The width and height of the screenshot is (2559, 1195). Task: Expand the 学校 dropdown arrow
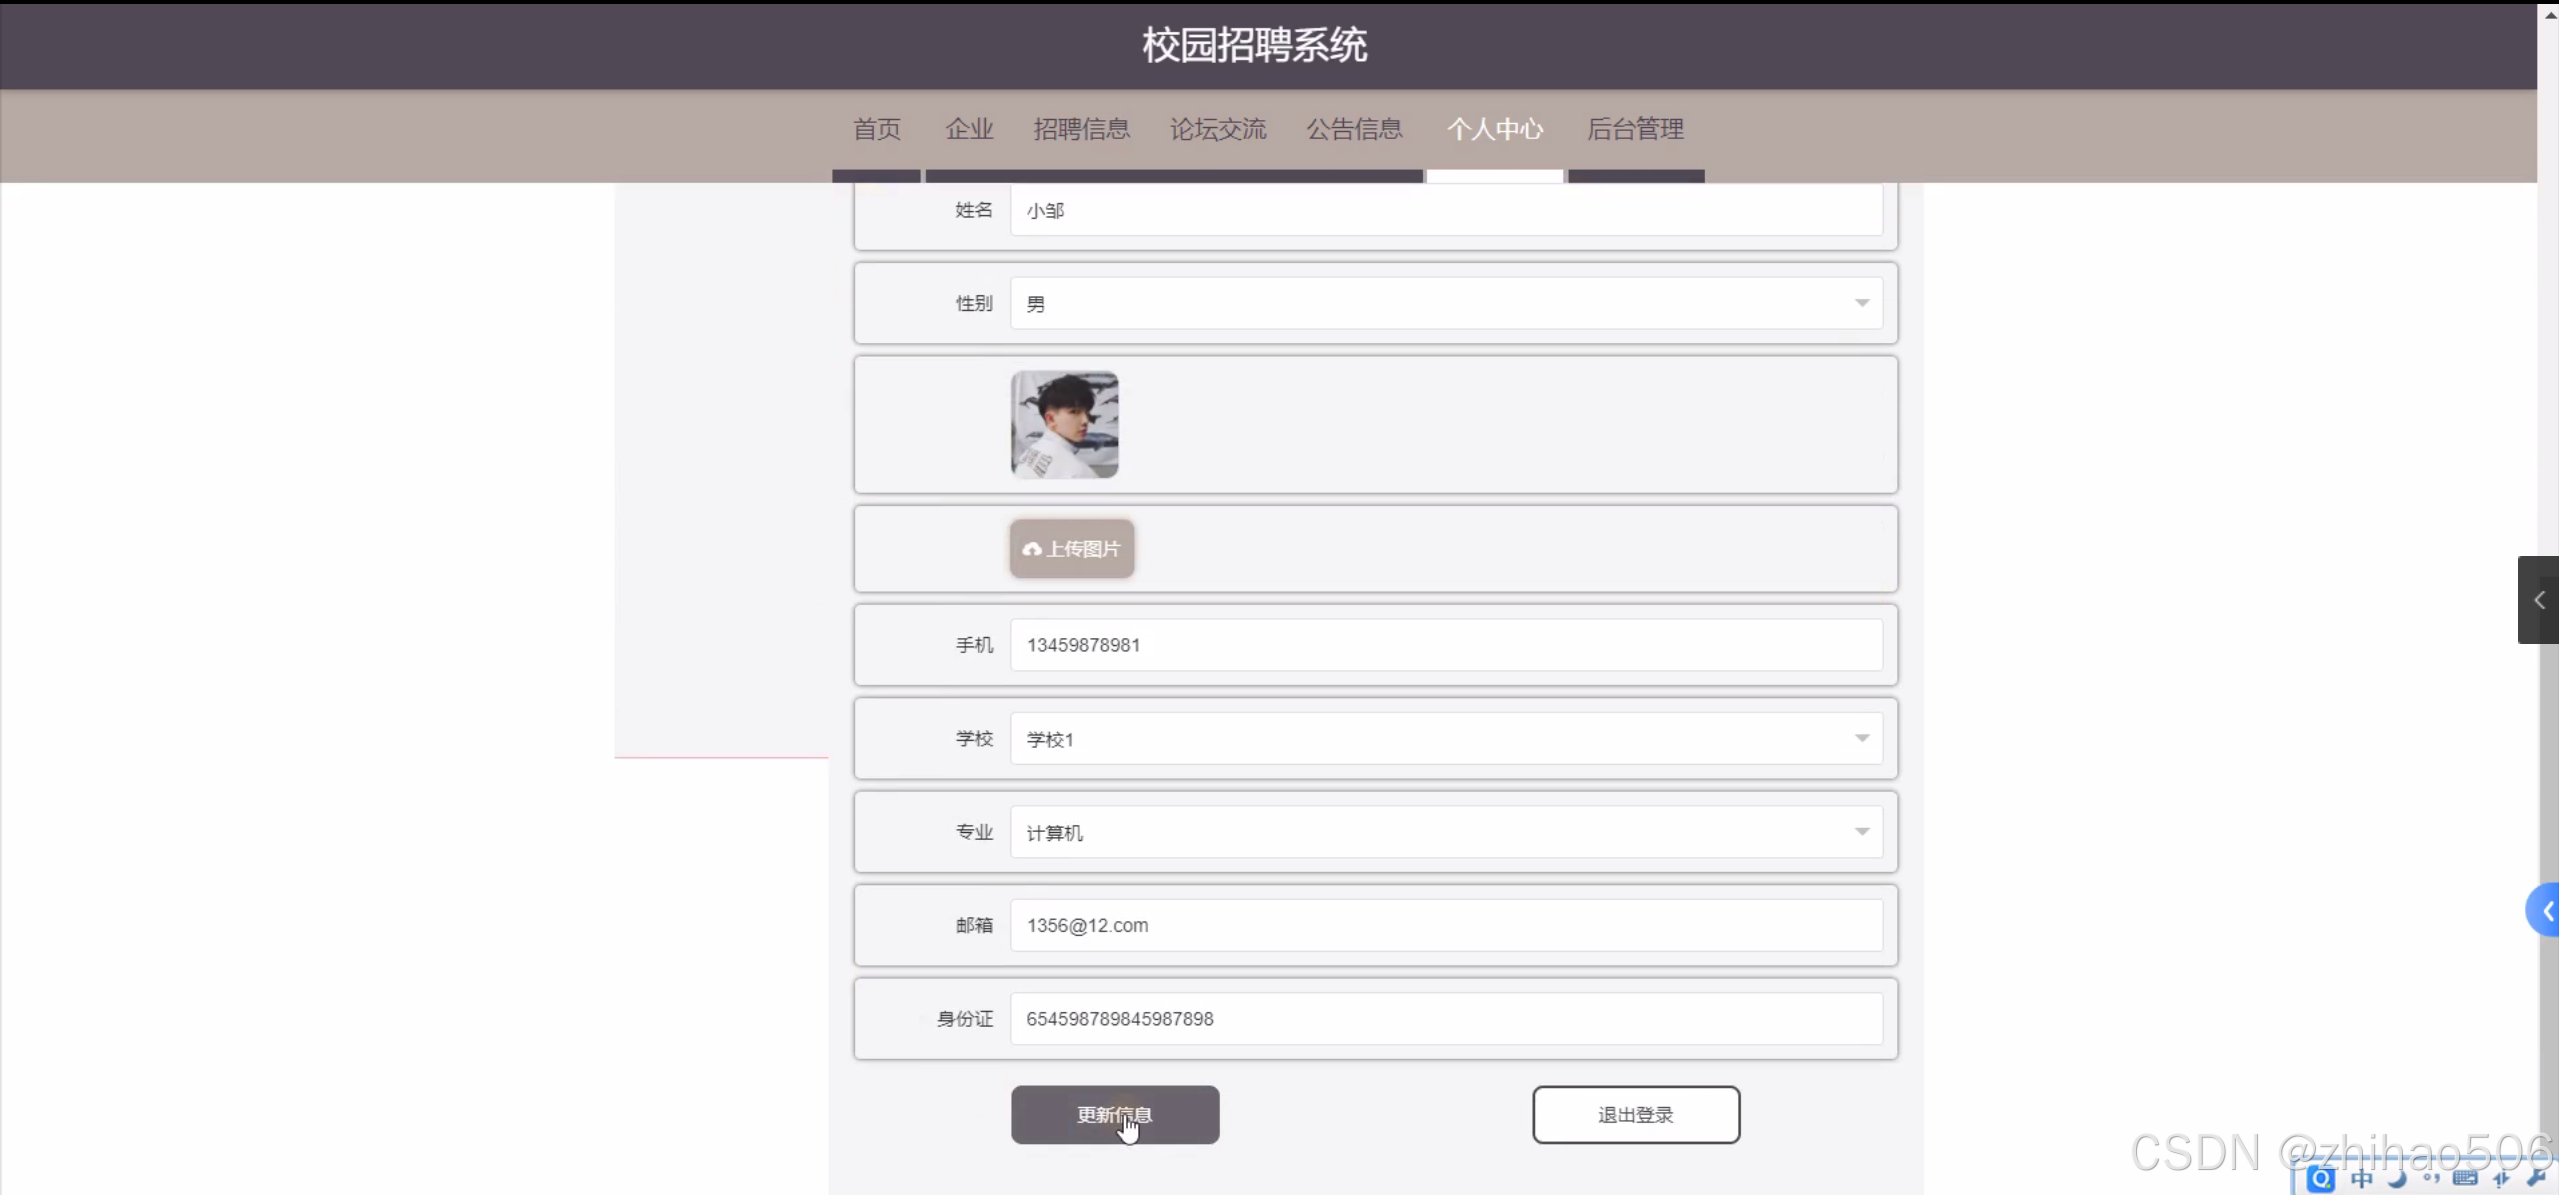[1861, 738]
